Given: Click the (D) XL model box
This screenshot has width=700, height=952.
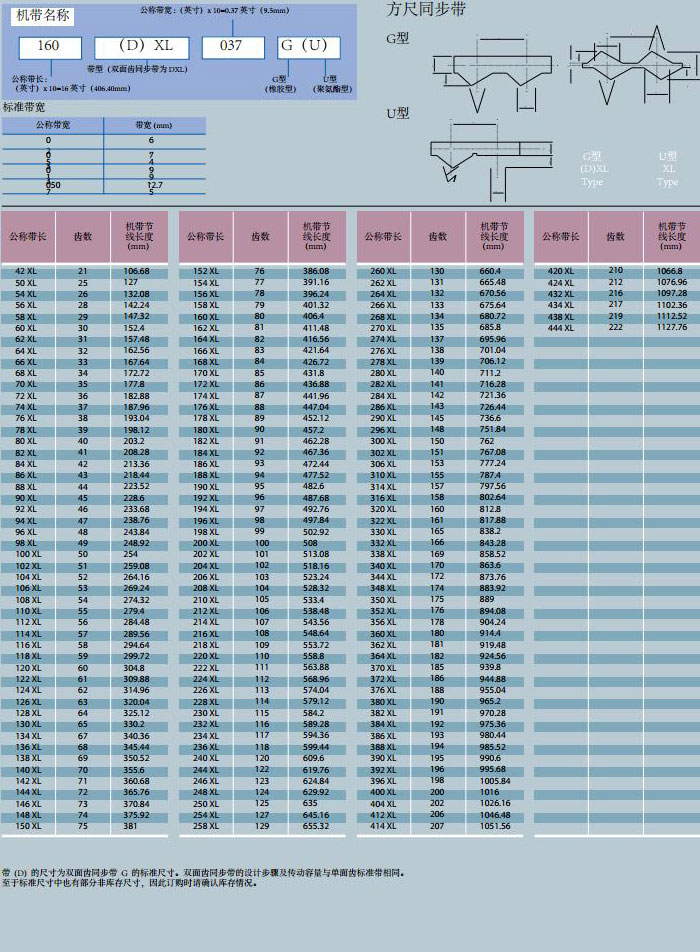Looking at the screenshot, I should 146,46.
